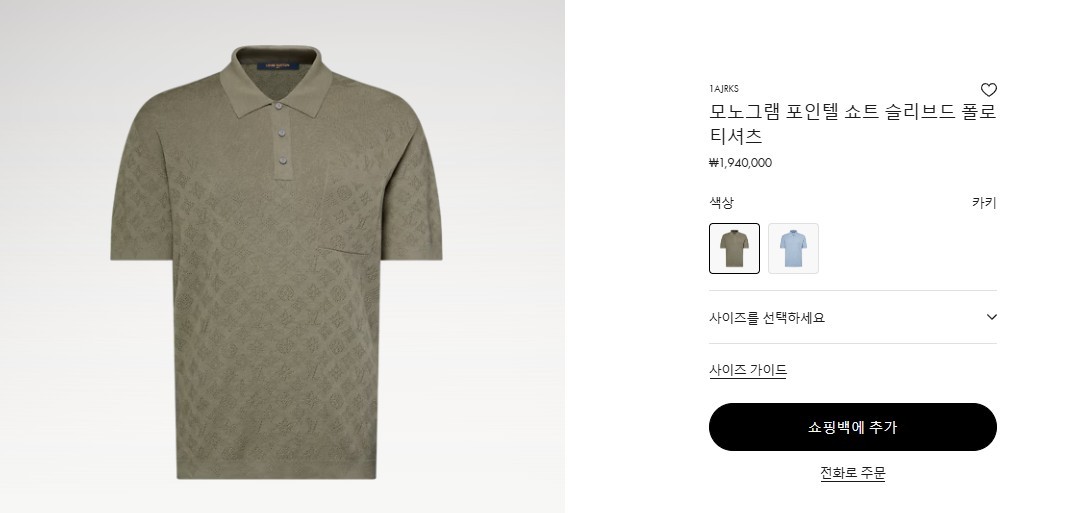Click the heart wishlist icon

tap(989, 90)
